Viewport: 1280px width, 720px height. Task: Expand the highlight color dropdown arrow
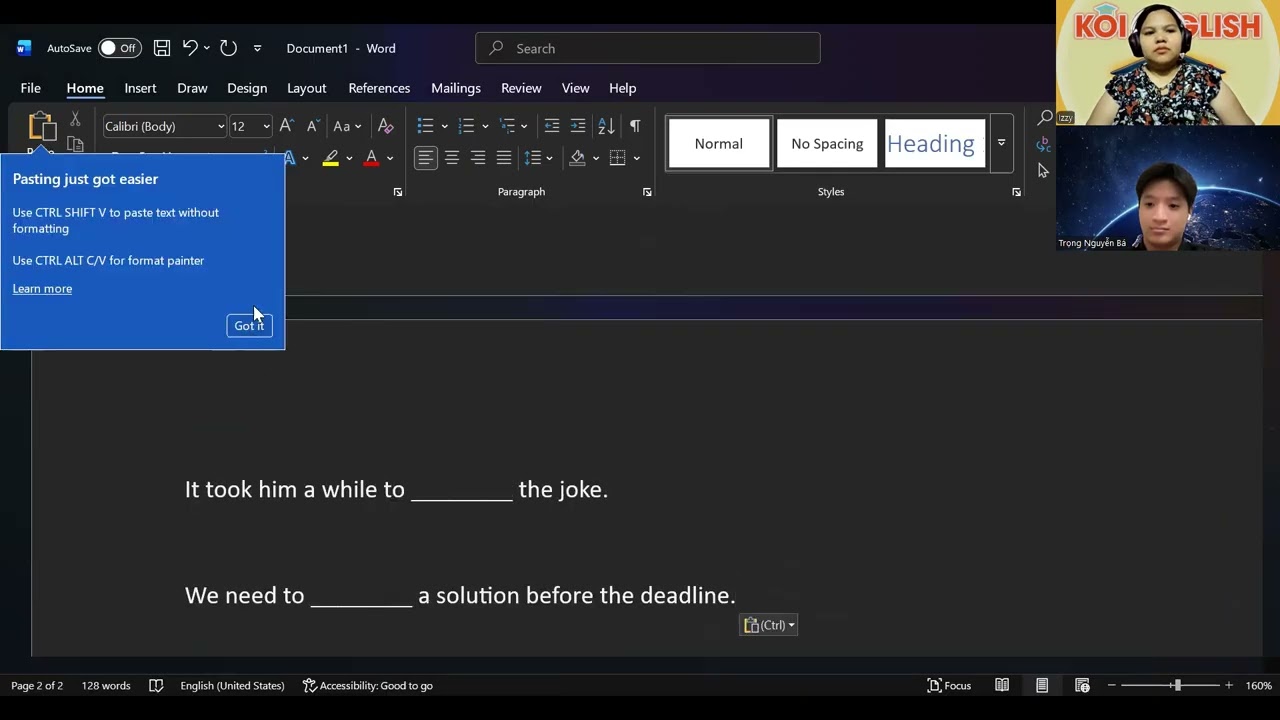point(349,158)
